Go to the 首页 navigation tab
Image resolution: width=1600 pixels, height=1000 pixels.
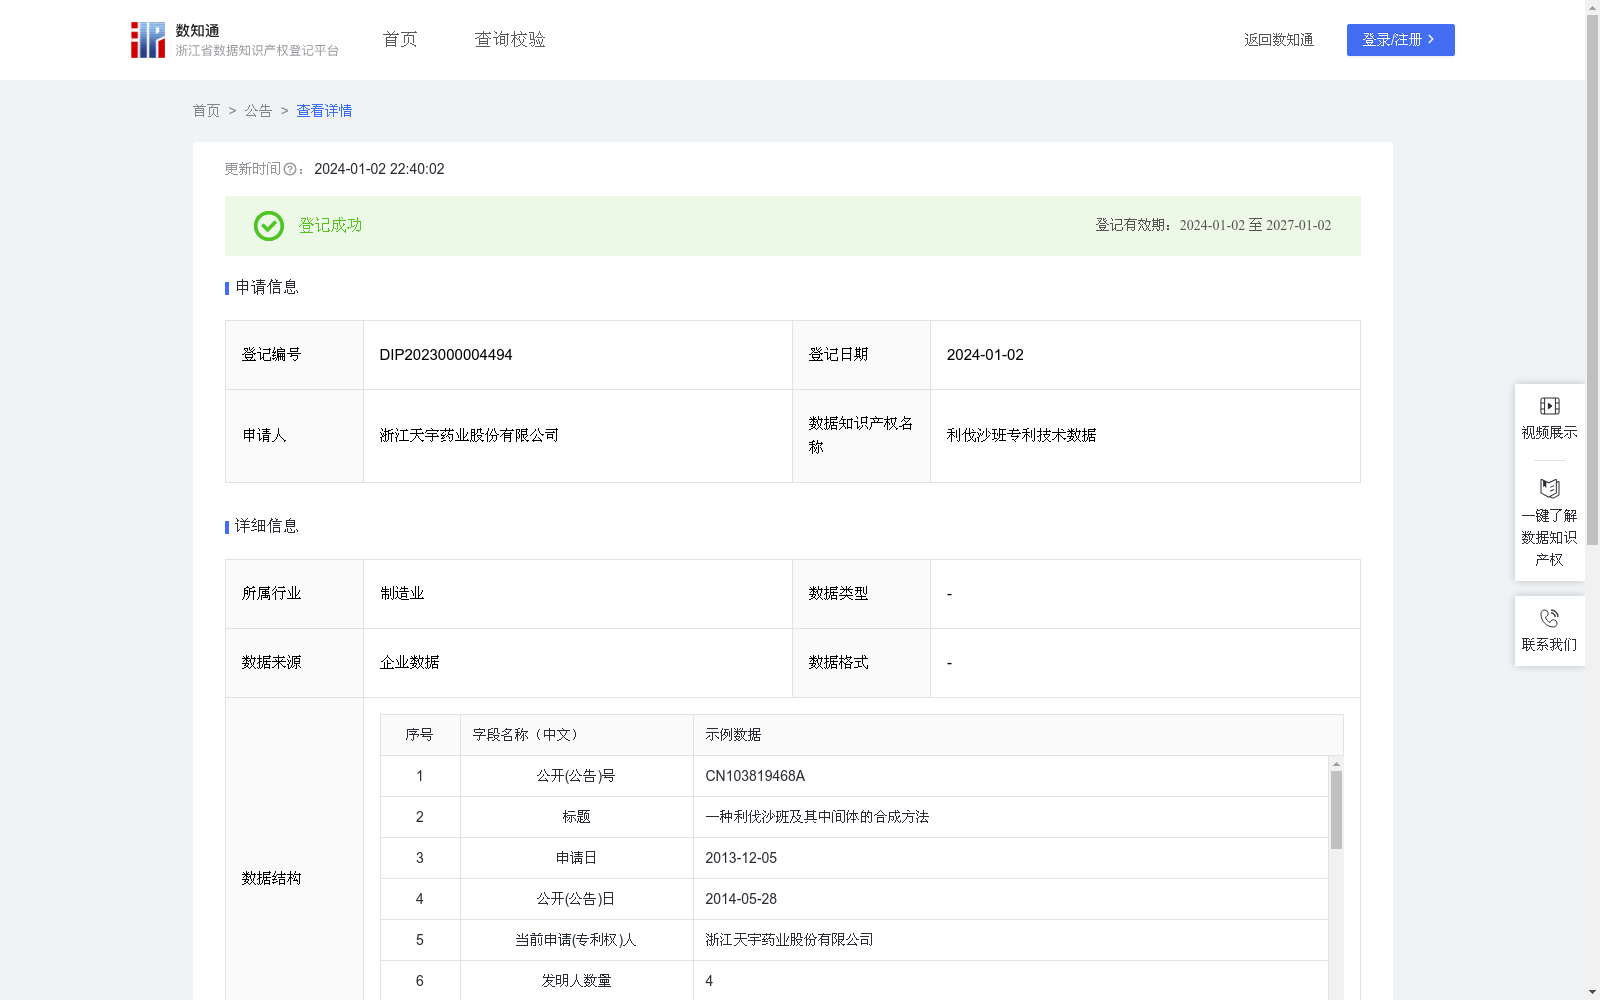point(400,40)
